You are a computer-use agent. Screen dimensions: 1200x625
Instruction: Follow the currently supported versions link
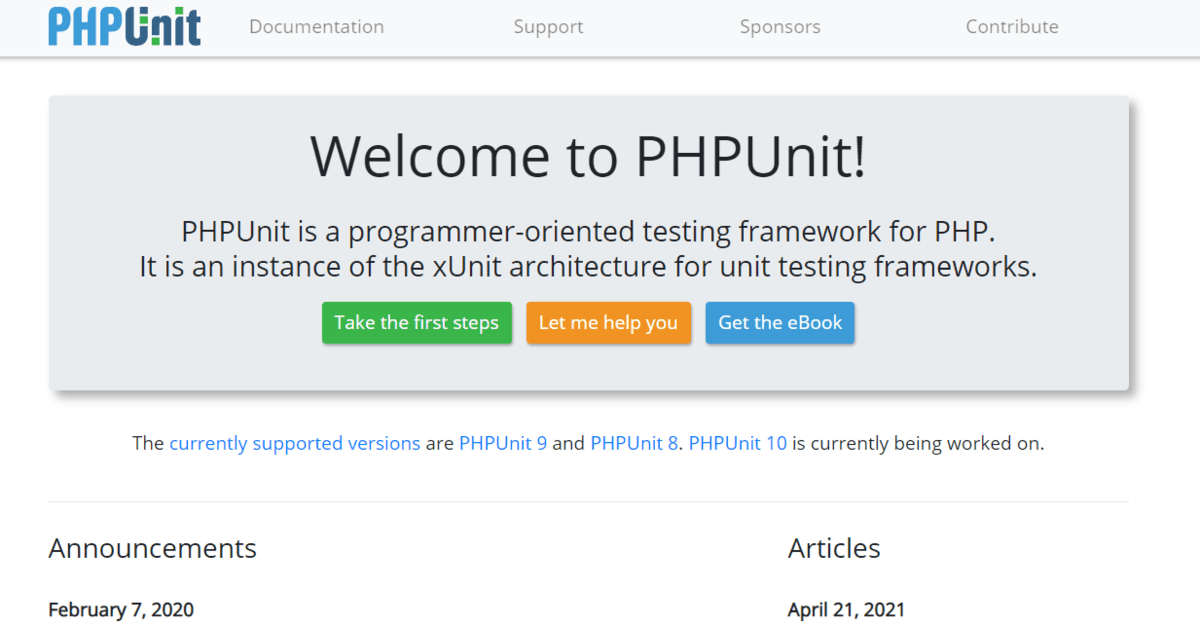295,443
